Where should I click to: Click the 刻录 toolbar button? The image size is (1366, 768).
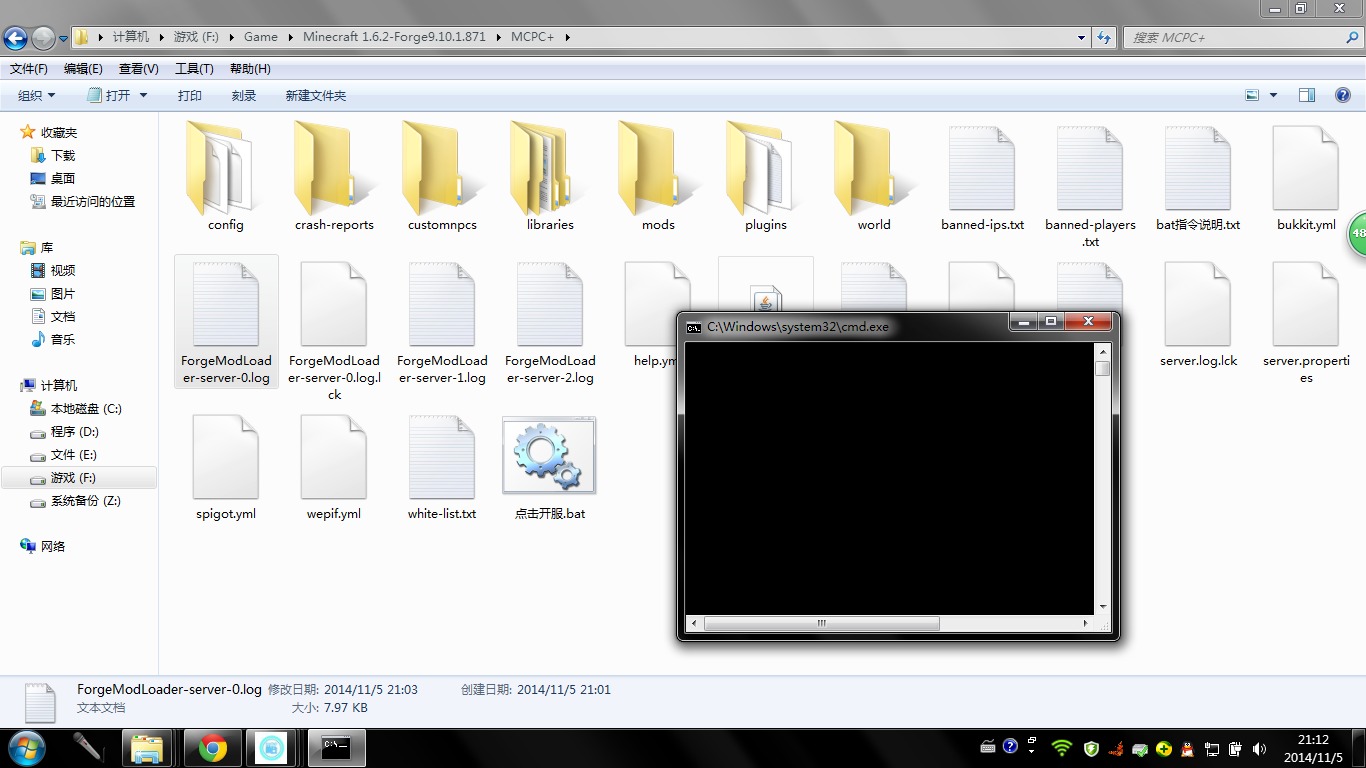(244, 95)
